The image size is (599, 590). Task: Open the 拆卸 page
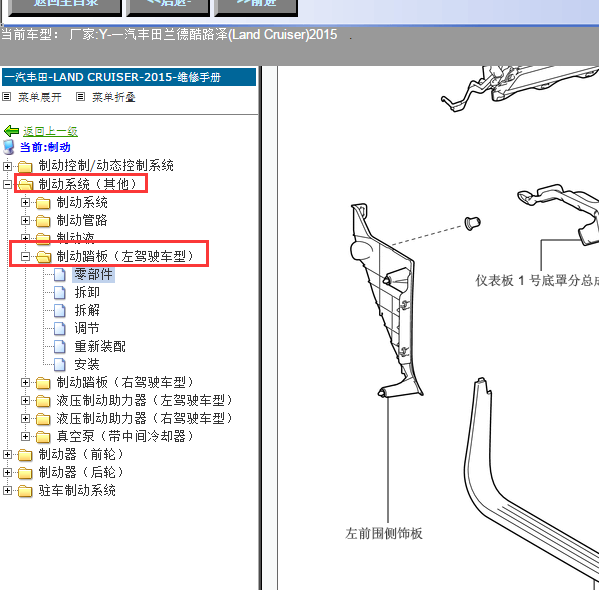pyautogui.click(x=87, y=292)
